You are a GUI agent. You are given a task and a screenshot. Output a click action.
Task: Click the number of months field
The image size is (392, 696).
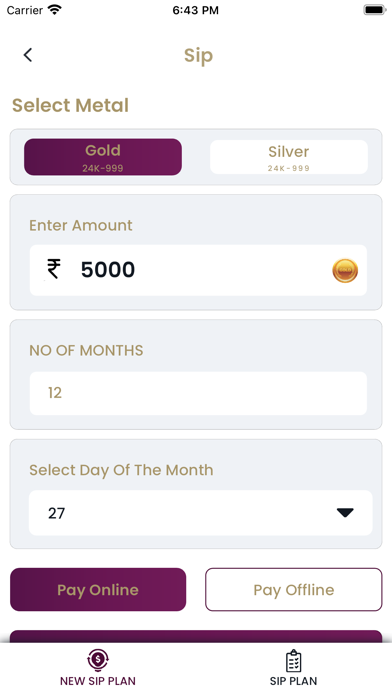point(198,393)
